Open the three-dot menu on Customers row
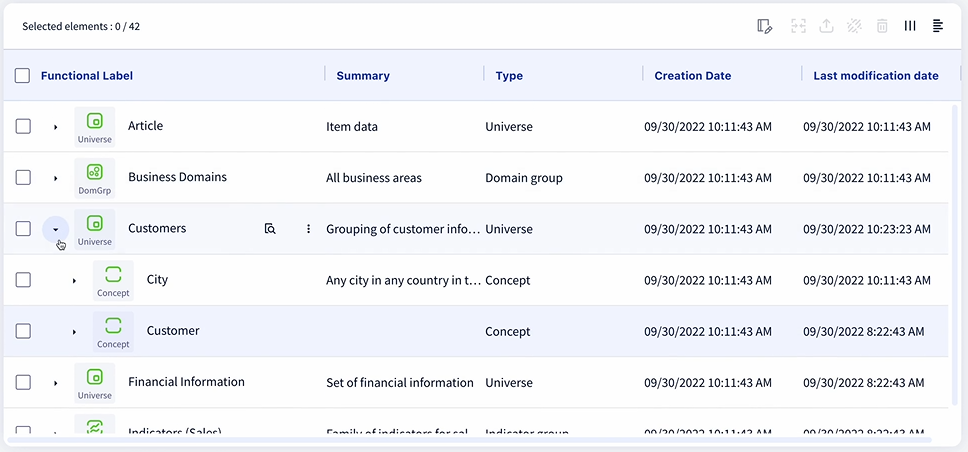The height and width of the screenshot is (452, 968). click(308, 229)
